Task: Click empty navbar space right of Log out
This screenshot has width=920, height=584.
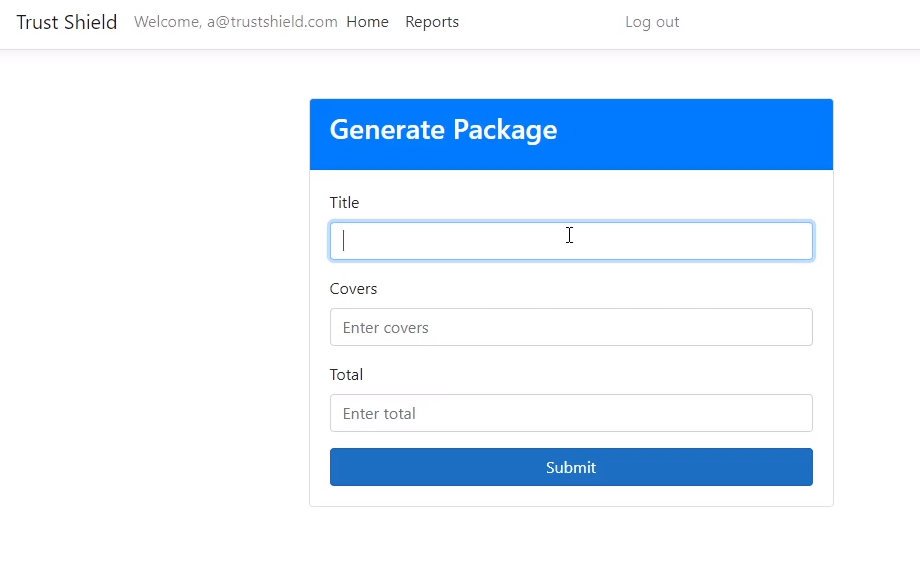Action: point(800,22)
